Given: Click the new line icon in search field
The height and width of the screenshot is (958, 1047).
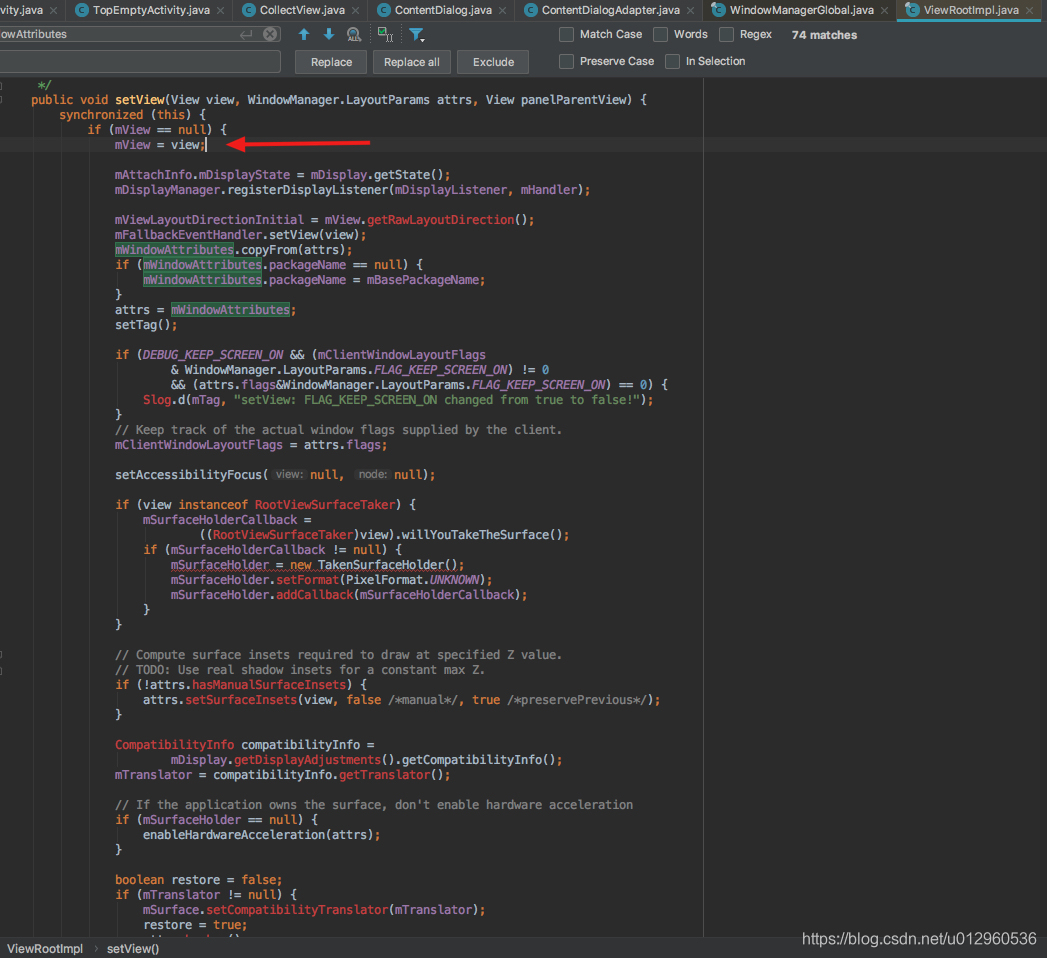Looking at the screenshot, I should (246, 34).
